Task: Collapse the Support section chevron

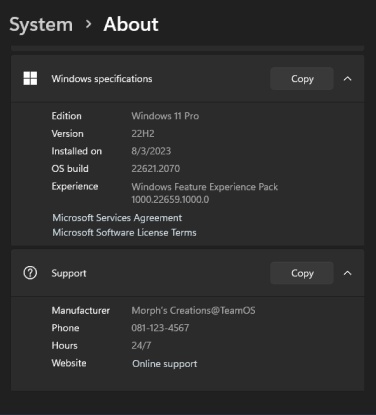Action: [x=348, y=273]
